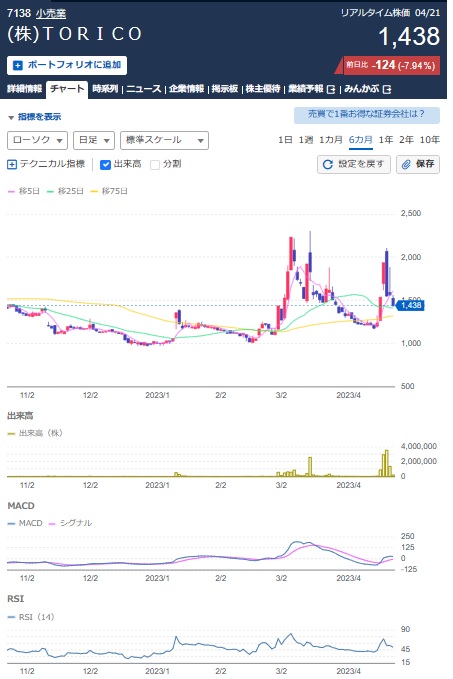Screen dimensions: 453x679
Task: Select the 1週 time range
Action: tap(306, 140)
